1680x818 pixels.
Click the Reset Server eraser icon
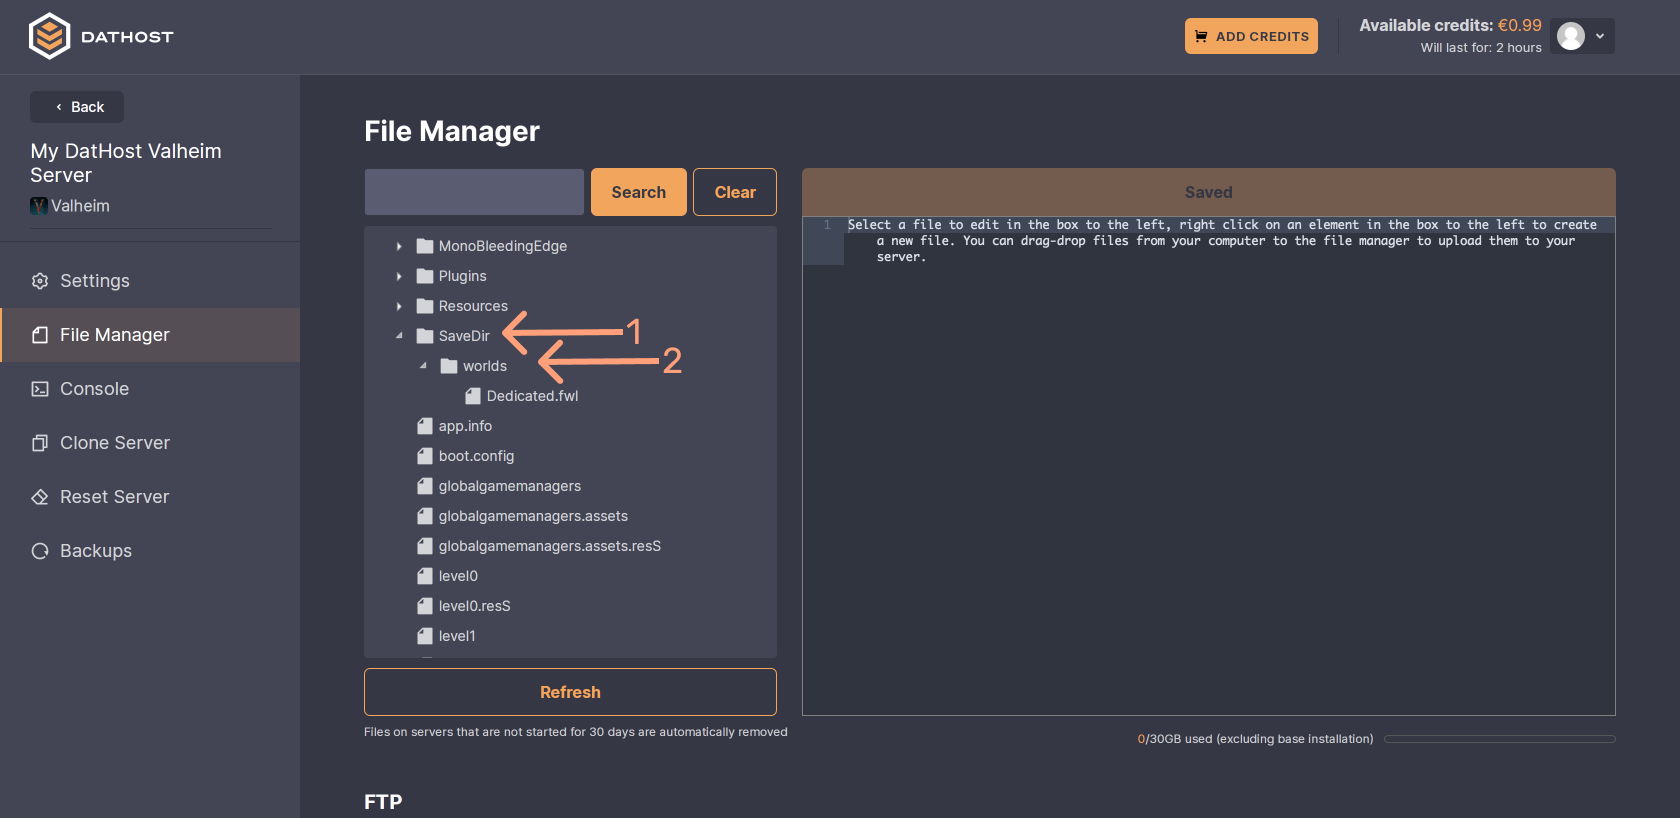pos(40,497)
